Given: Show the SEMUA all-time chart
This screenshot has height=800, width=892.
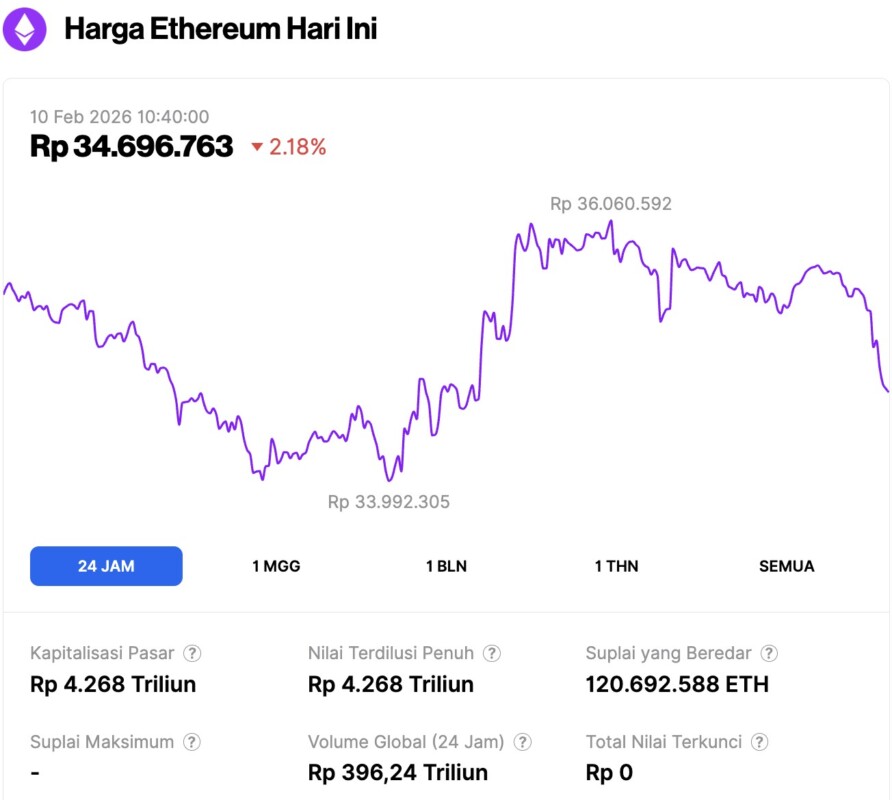Looking at the screenshot, I should click(786, 566).
